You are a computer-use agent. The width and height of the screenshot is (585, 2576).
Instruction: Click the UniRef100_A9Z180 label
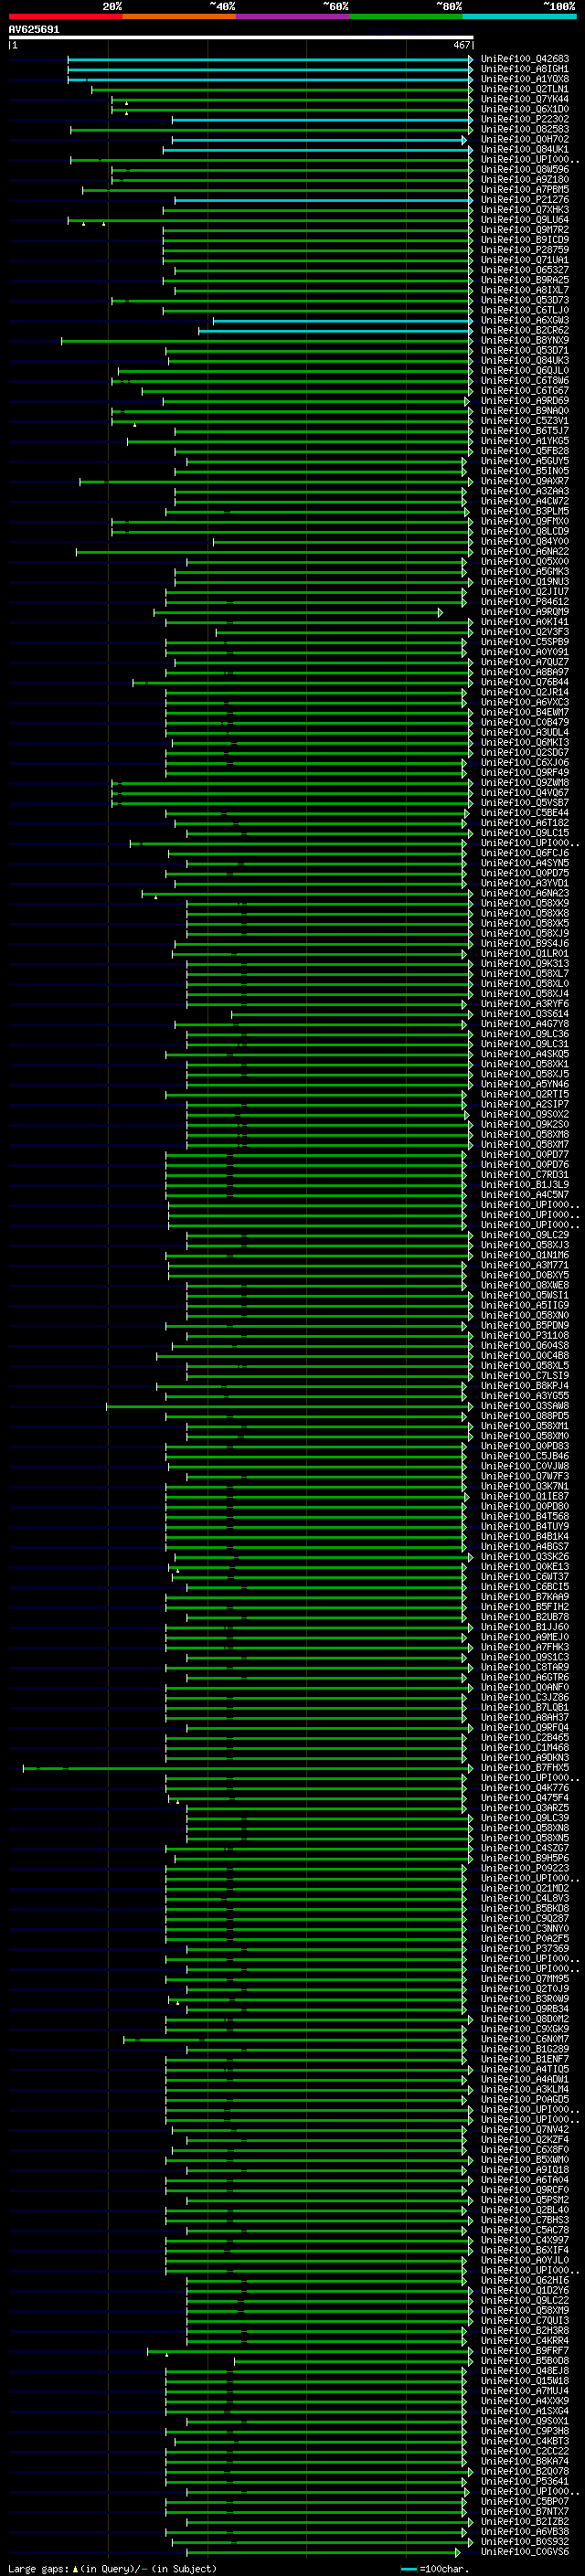525,179
